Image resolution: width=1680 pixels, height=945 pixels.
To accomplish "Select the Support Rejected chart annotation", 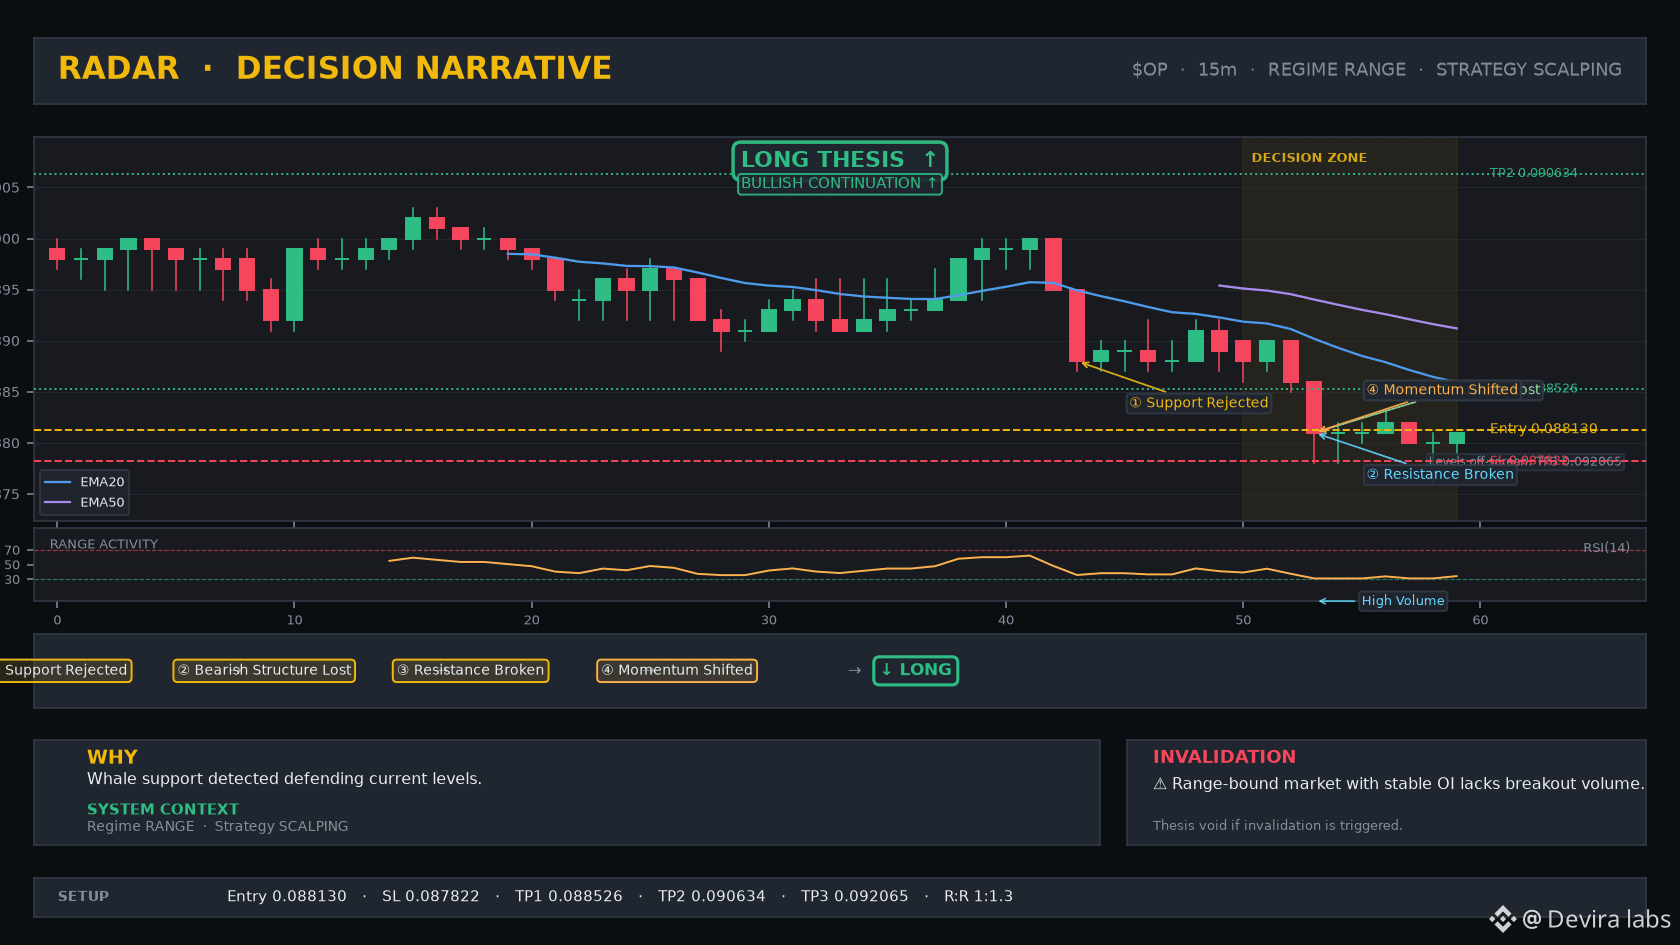I will point(1199,402).
